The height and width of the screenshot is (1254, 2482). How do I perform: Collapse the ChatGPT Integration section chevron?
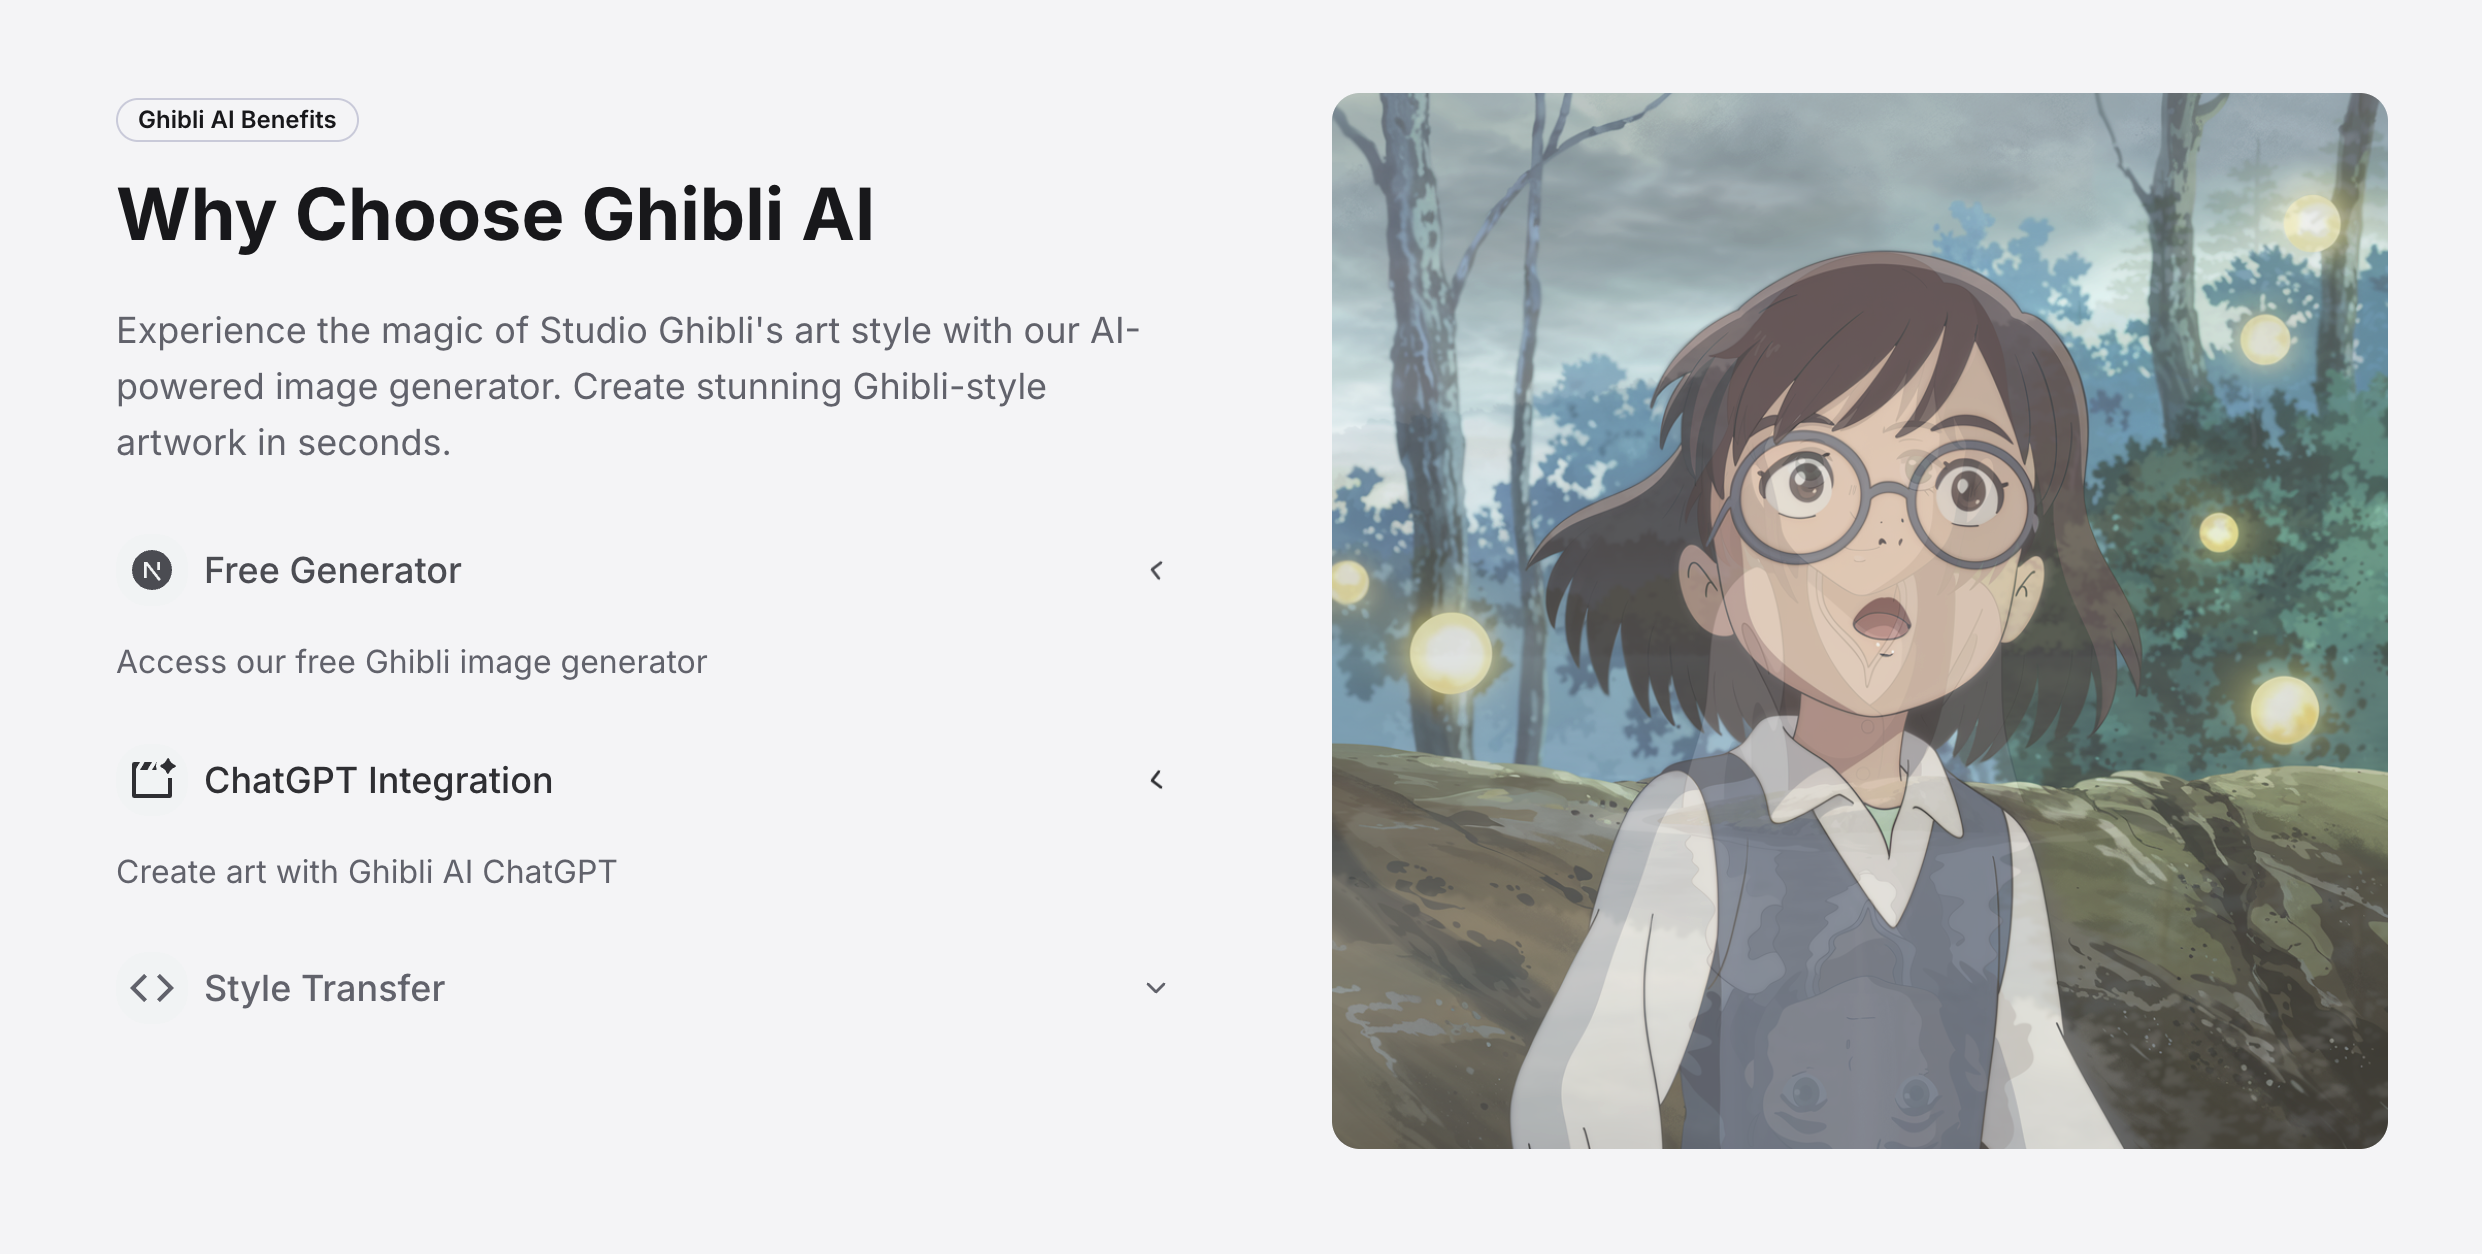[1156, 779]
